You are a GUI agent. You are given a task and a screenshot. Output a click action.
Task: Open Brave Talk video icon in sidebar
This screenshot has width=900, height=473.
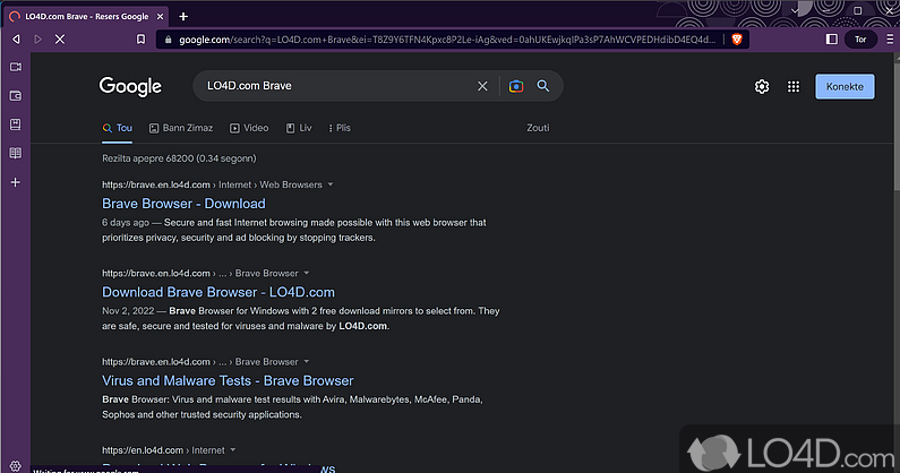(x=15, y=67)
